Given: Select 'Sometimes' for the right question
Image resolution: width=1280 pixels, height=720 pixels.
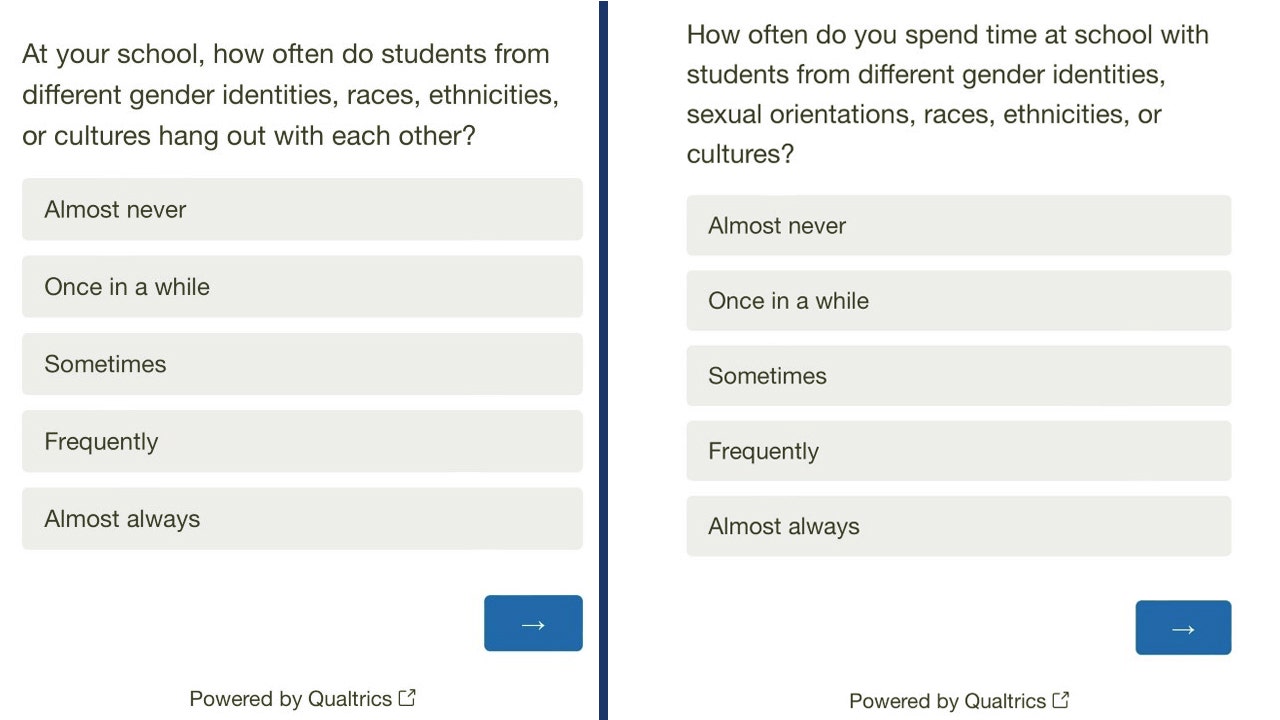Looking at the screenshot, I should [958, 375].
